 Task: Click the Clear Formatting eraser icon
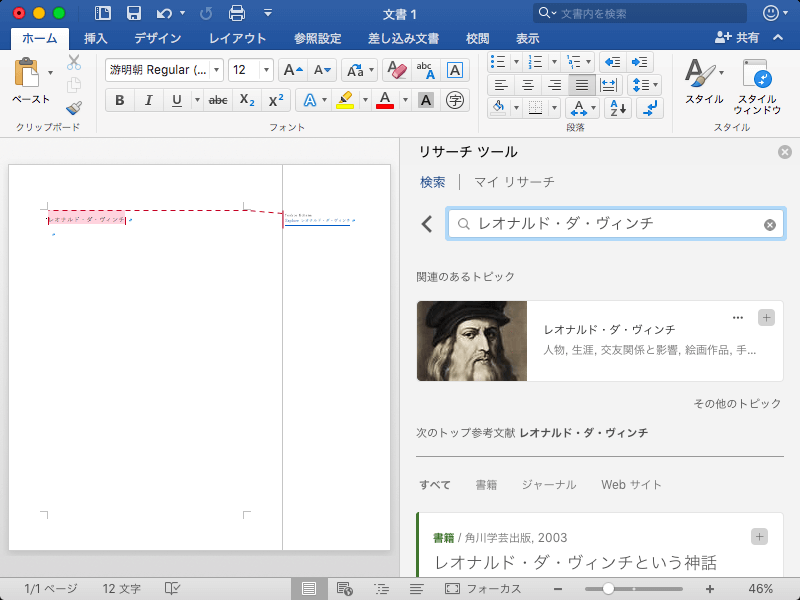[397, 70]
